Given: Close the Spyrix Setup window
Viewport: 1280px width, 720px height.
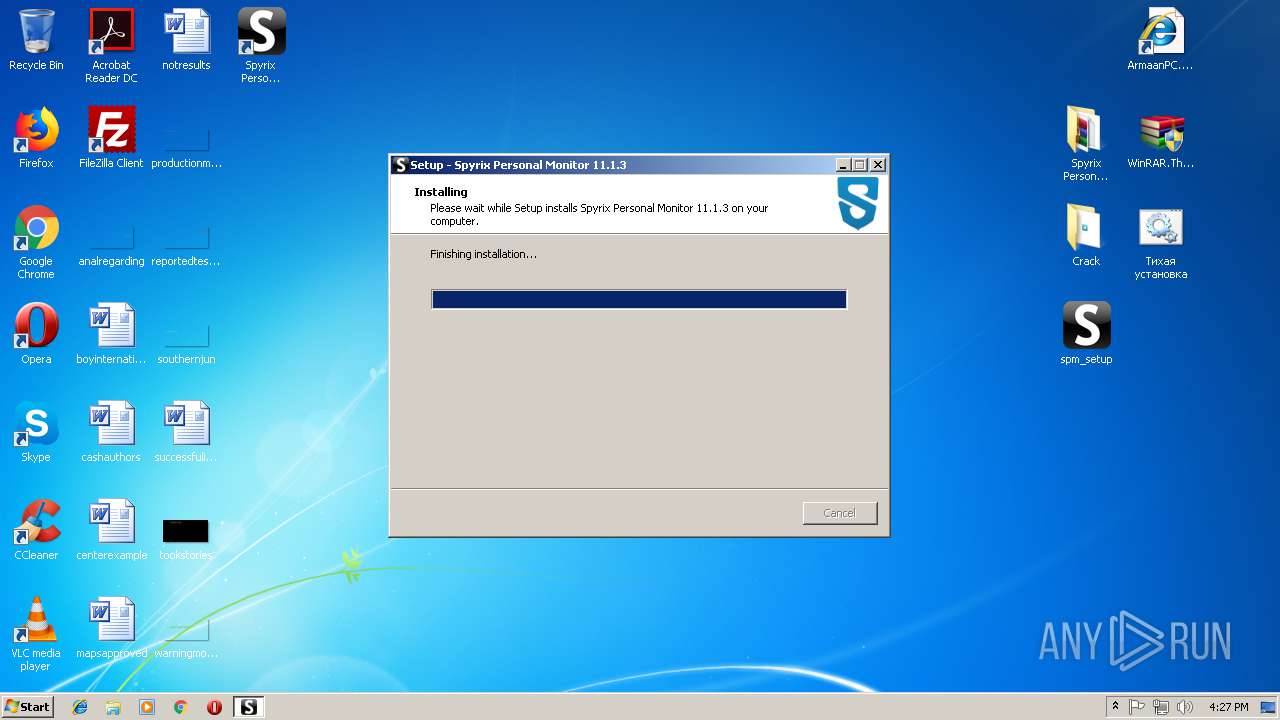Looking at the screenshot, I should click(x=878, y=165).
